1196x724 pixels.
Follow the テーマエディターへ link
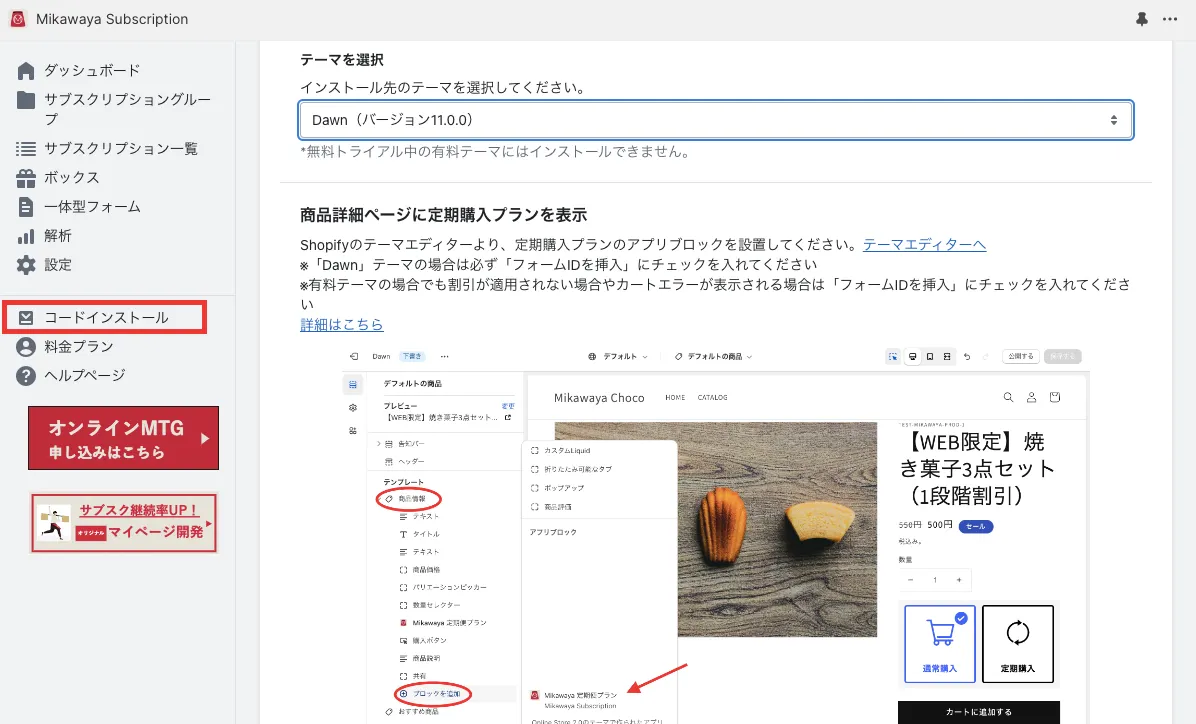pos(924,244)
